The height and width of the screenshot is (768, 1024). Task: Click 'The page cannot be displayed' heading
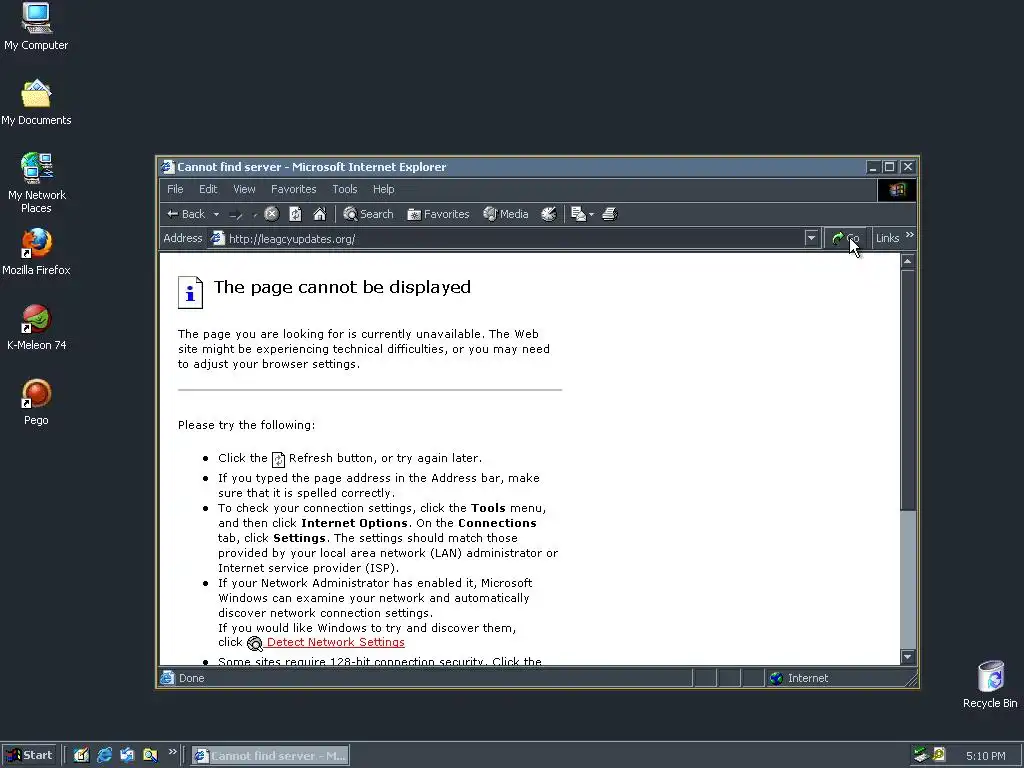tap(342, 287)
